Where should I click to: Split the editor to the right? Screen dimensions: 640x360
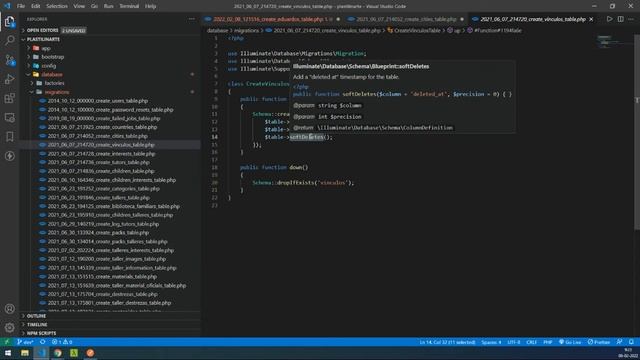click(620, 19)
